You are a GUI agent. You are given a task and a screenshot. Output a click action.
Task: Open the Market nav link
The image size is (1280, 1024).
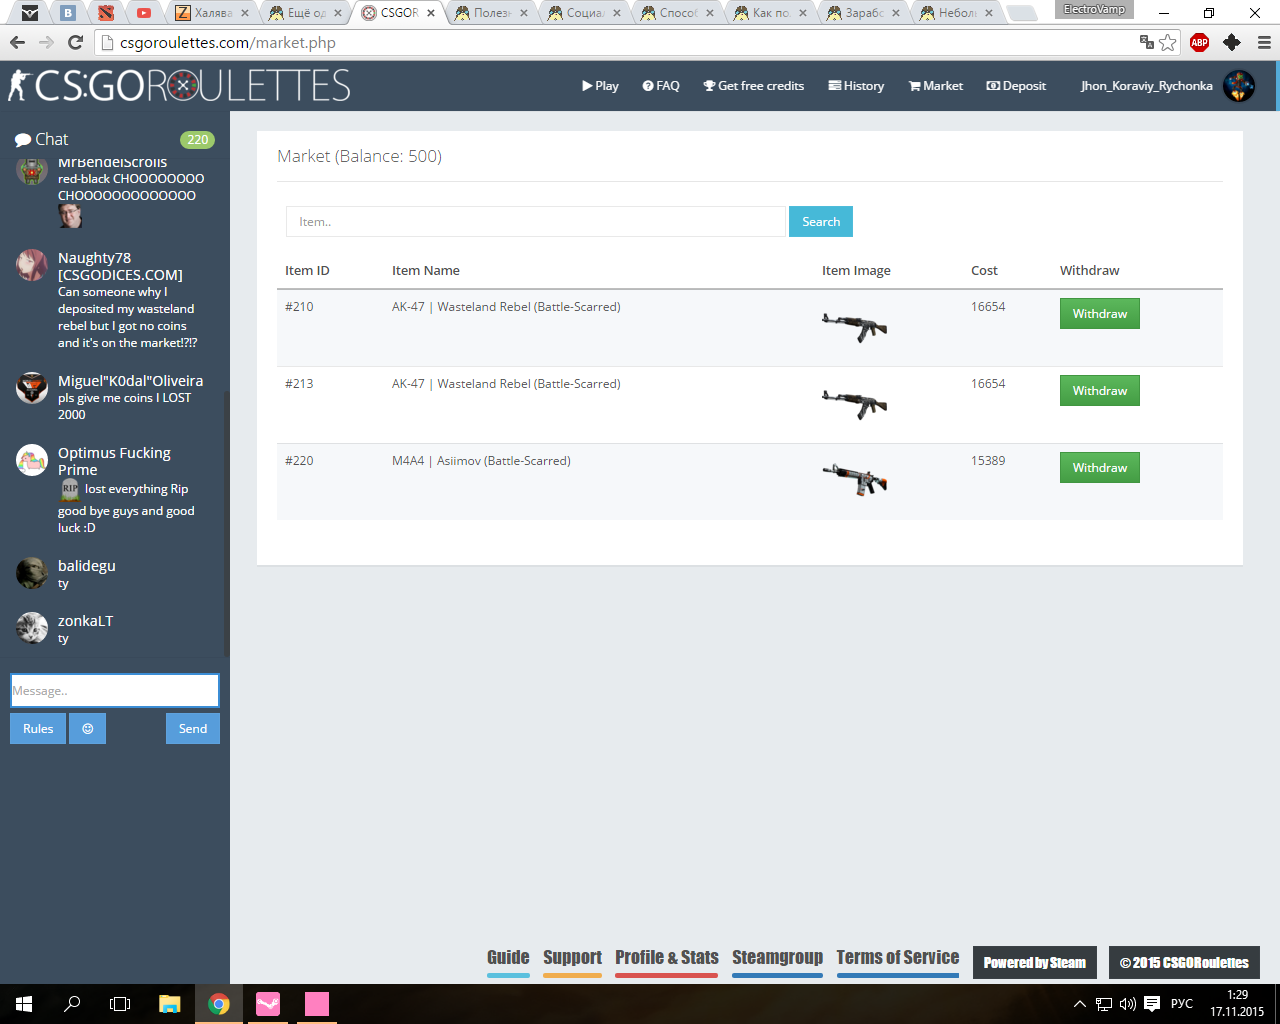tap(936, 86)
